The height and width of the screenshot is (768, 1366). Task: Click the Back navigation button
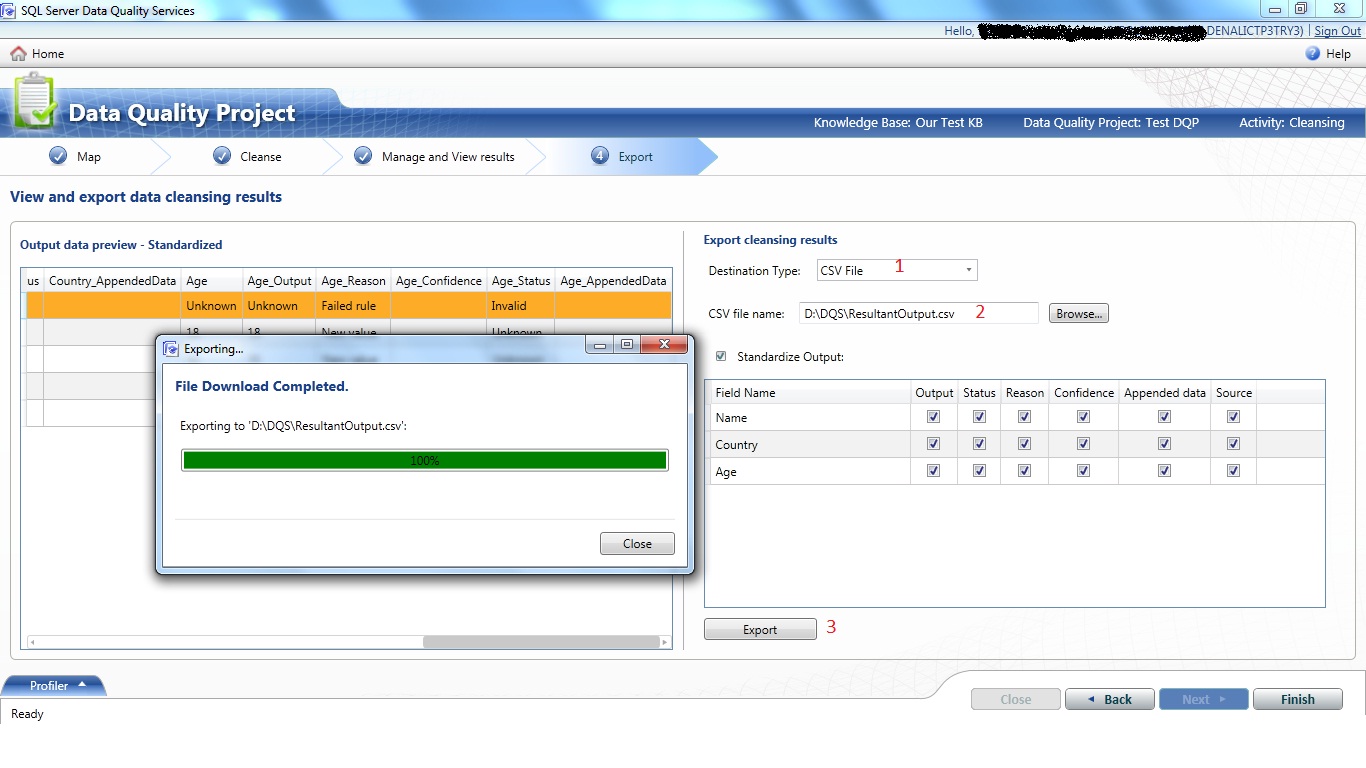[x=1110, y=699]
